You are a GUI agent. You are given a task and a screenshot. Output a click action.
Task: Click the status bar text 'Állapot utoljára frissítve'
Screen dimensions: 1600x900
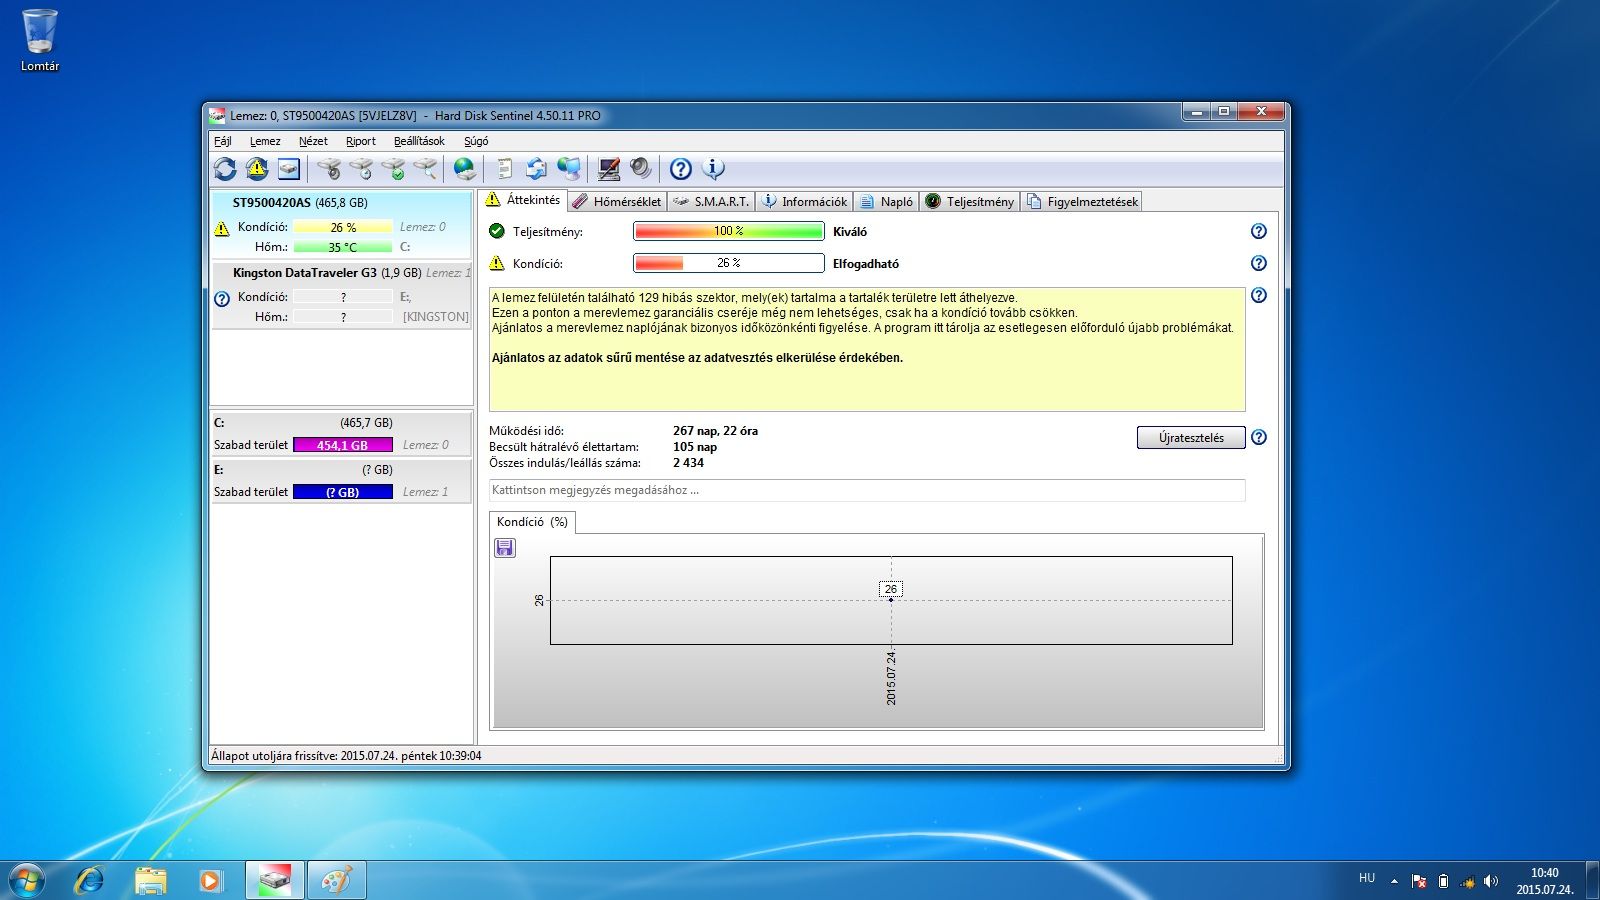pyautogui.click(x=346, y=756)
